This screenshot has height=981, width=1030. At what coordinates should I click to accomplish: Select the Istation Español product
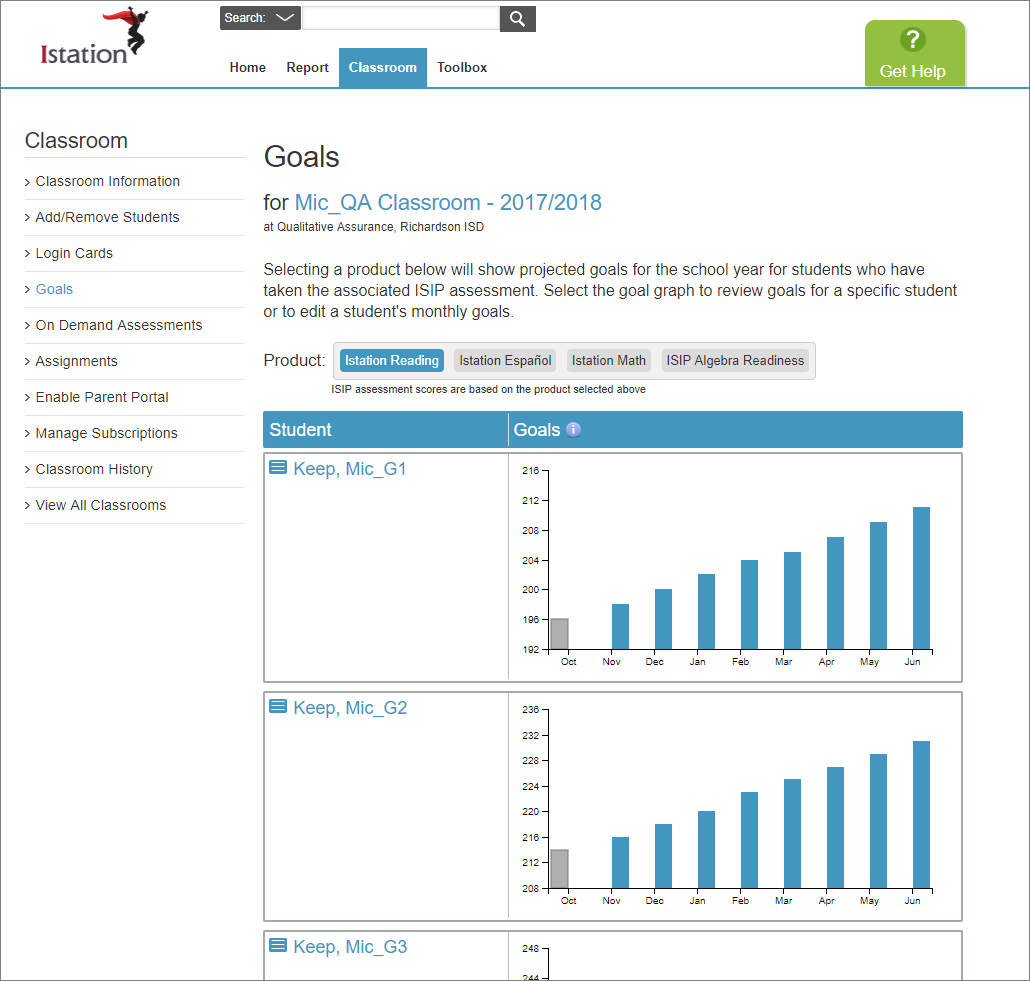pos(505,361)
